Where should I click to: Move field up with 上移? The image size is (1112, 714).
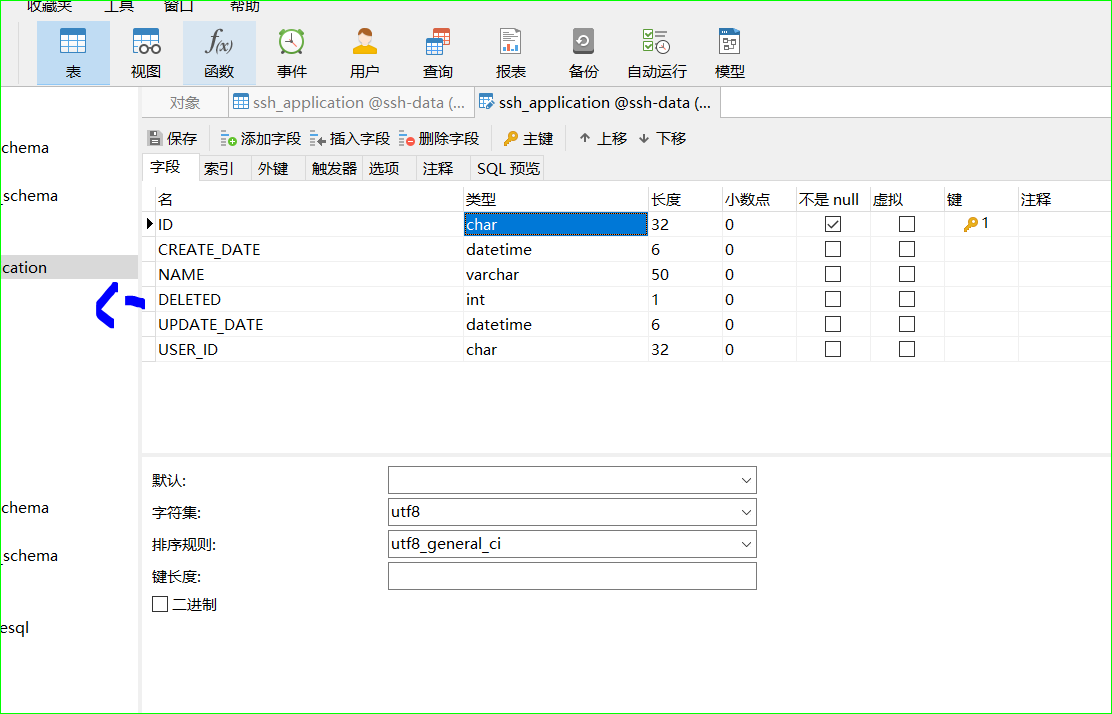click(x=603, y=138)
